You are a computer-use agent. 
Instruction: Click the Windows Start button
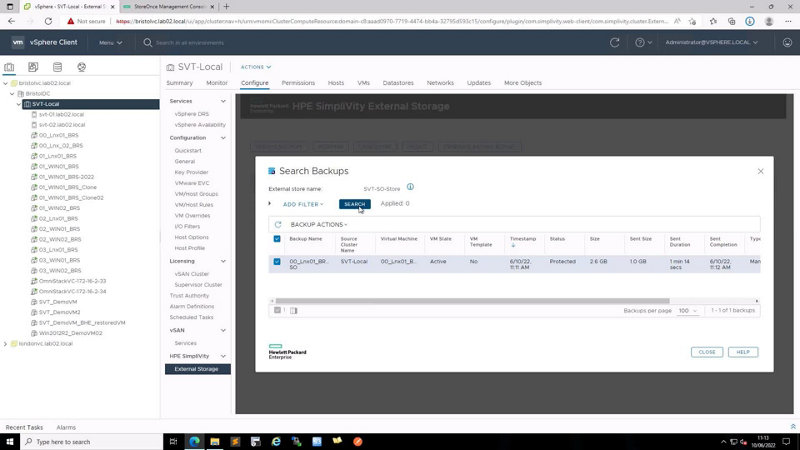[10, 442]
